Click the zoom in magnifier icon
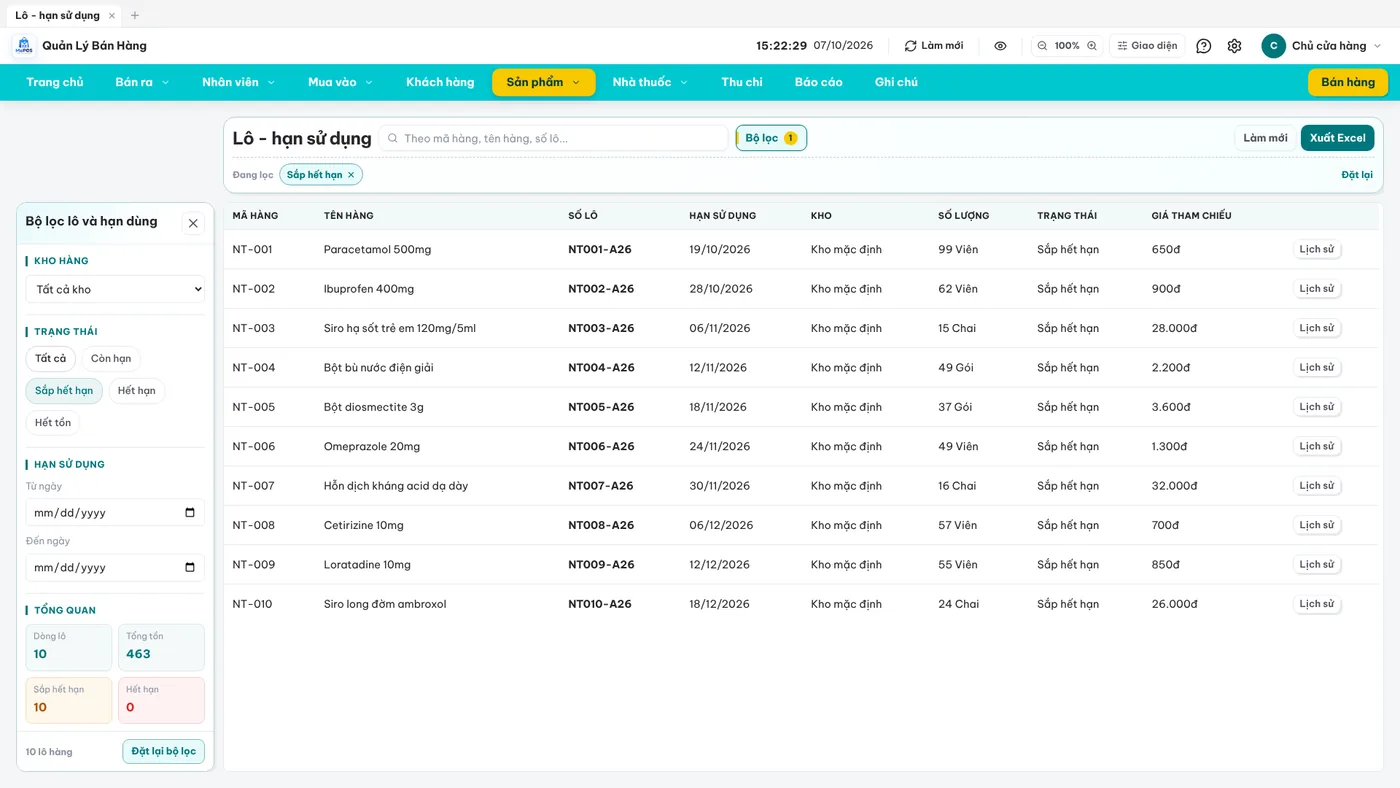This screenshot has height=788, width=1400. 1092,46
